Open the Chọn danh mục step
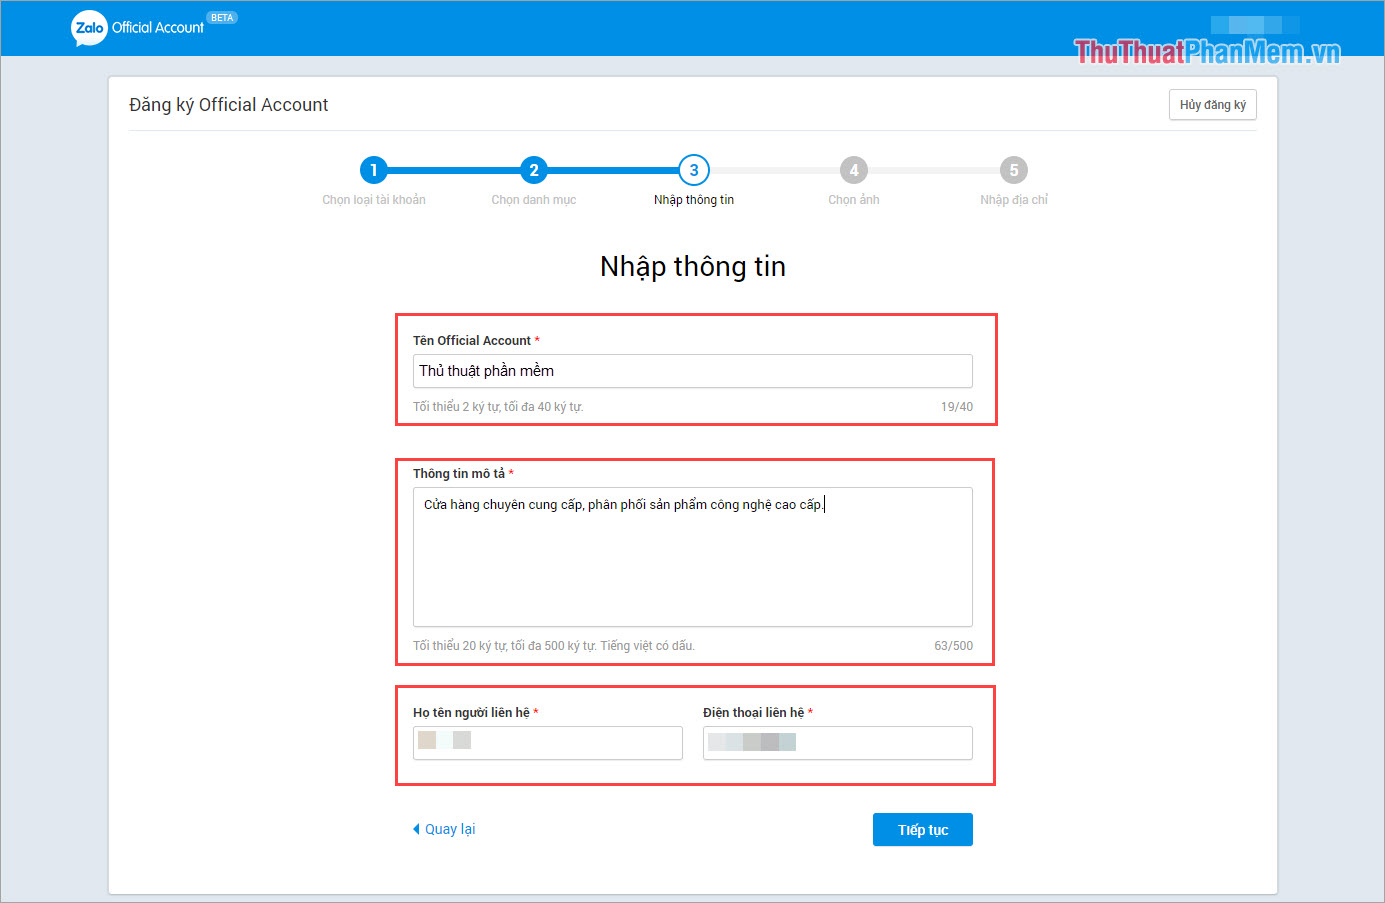 coord(534,199)
